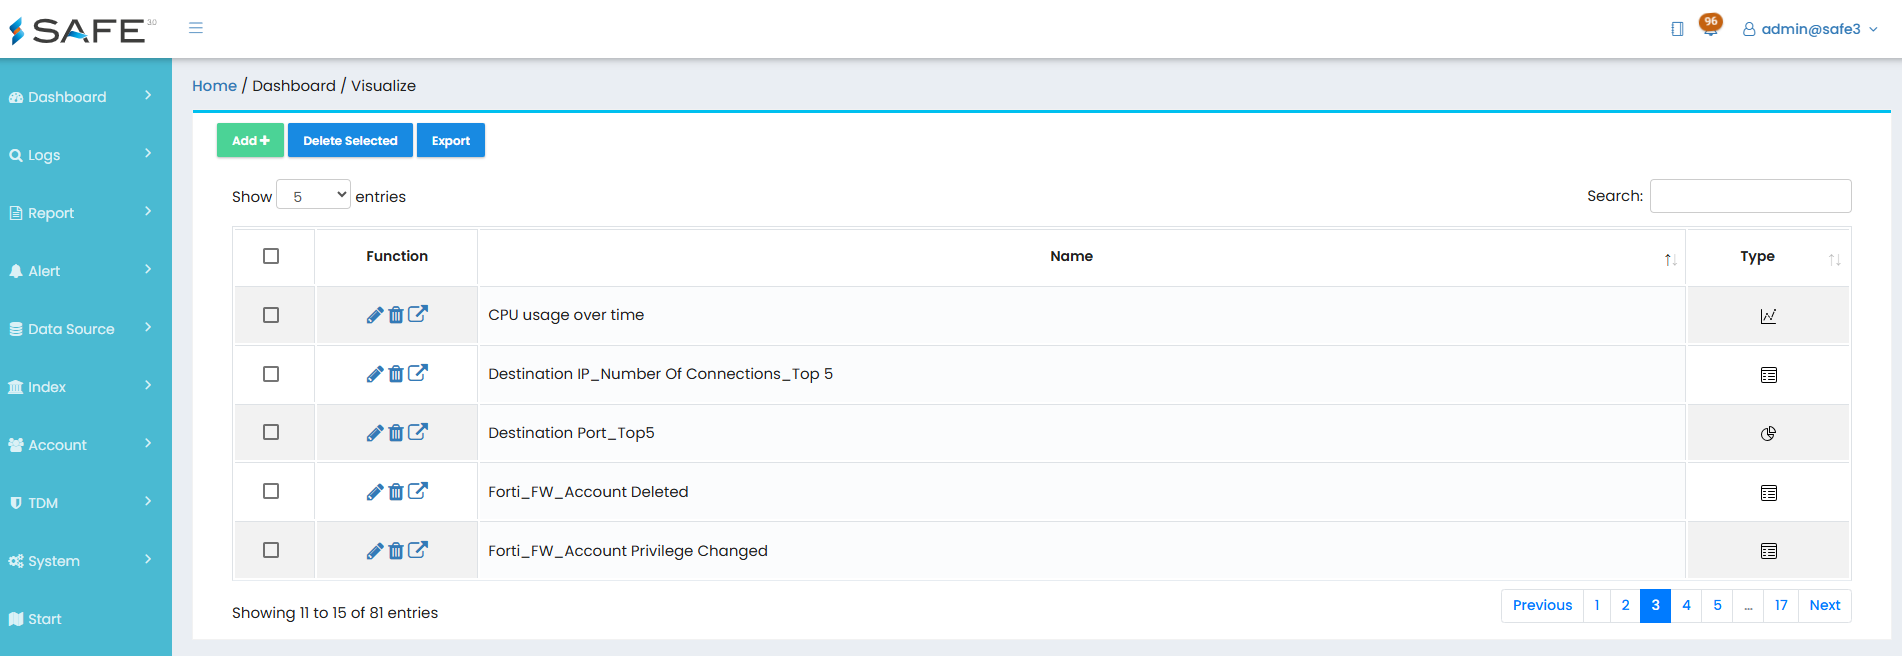Expand the admin@safe3 user menu
Viewport: 1902px width, 656px height.
click(x=1810, y=29)
